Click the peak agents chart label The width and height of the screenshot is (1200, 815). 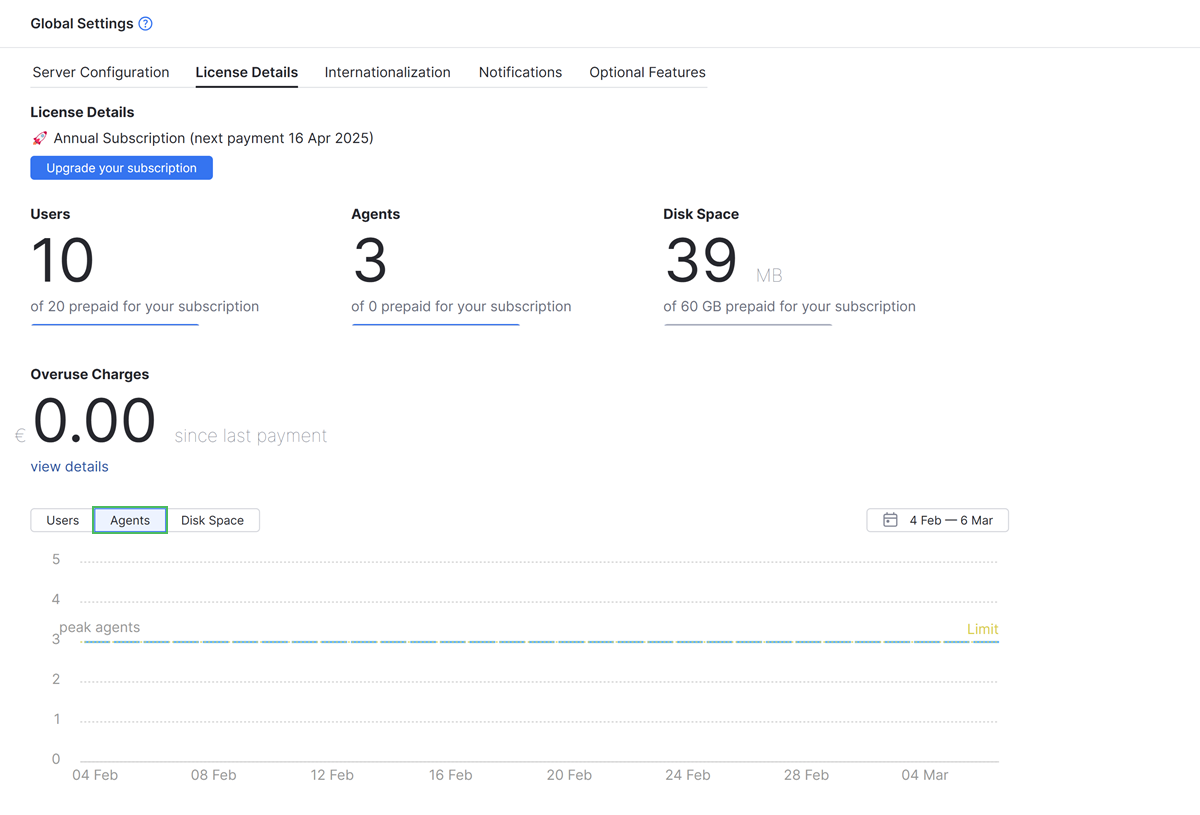click(x=100, y=628)
